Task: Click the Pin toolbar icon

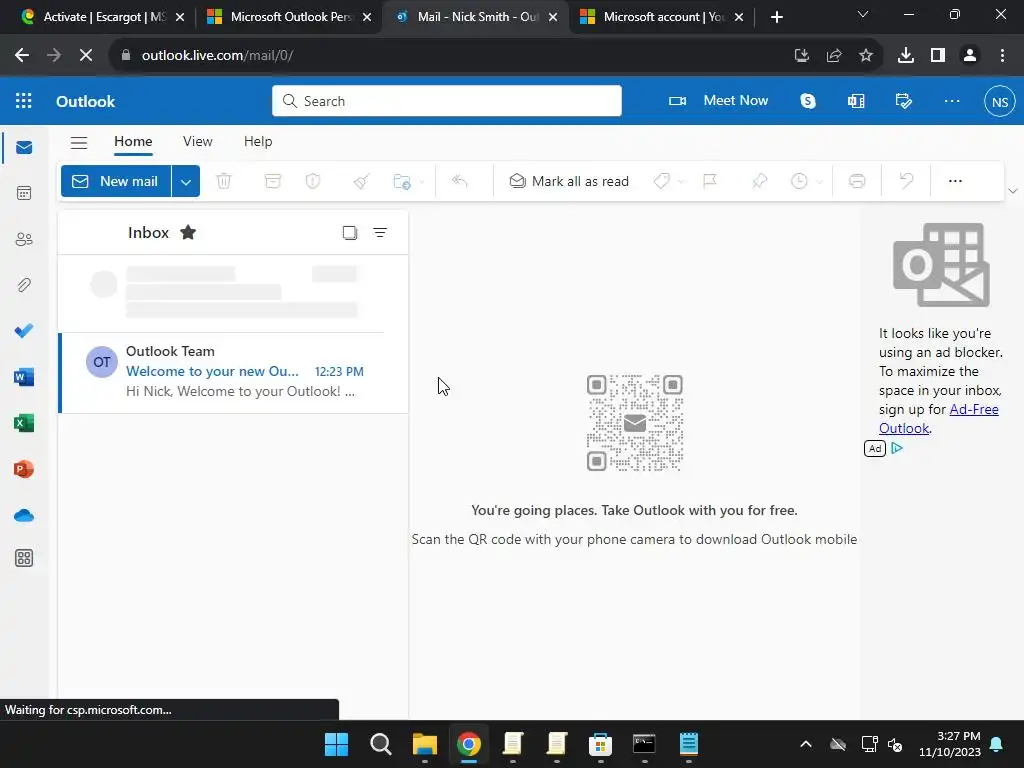Action: pyautogui.click(x=759, y=181)
